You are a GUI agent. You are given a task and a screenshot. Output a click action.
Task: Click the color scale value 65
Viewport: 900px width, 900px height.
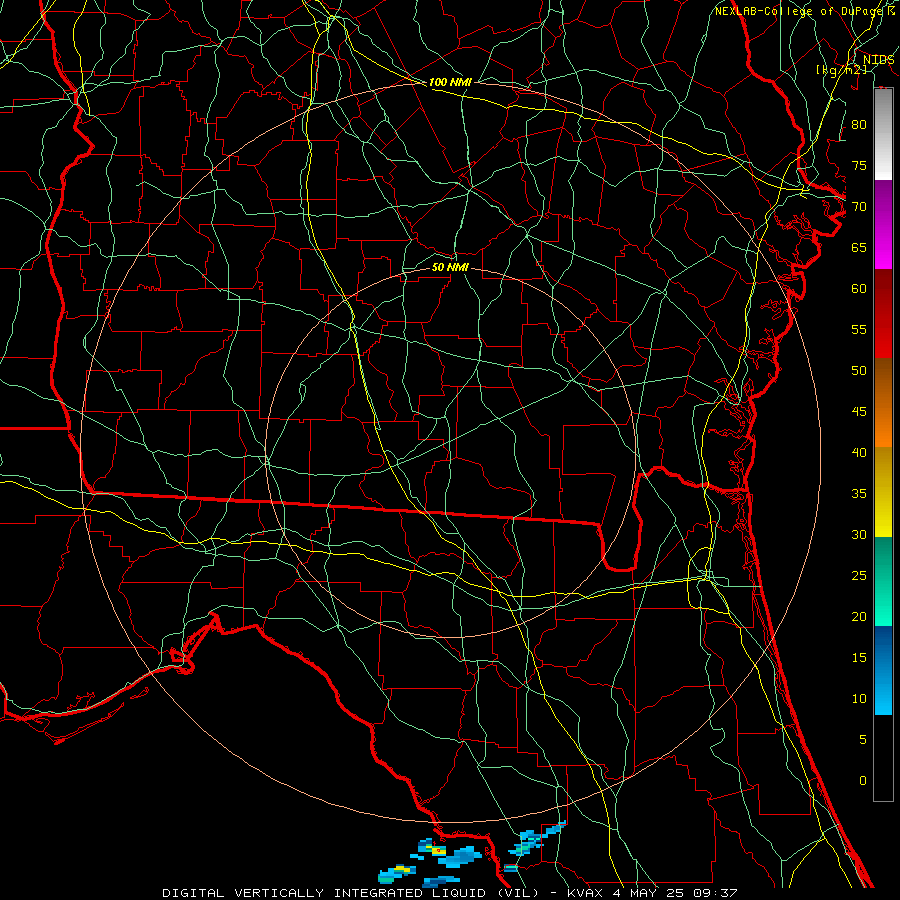tap(859, 247)
